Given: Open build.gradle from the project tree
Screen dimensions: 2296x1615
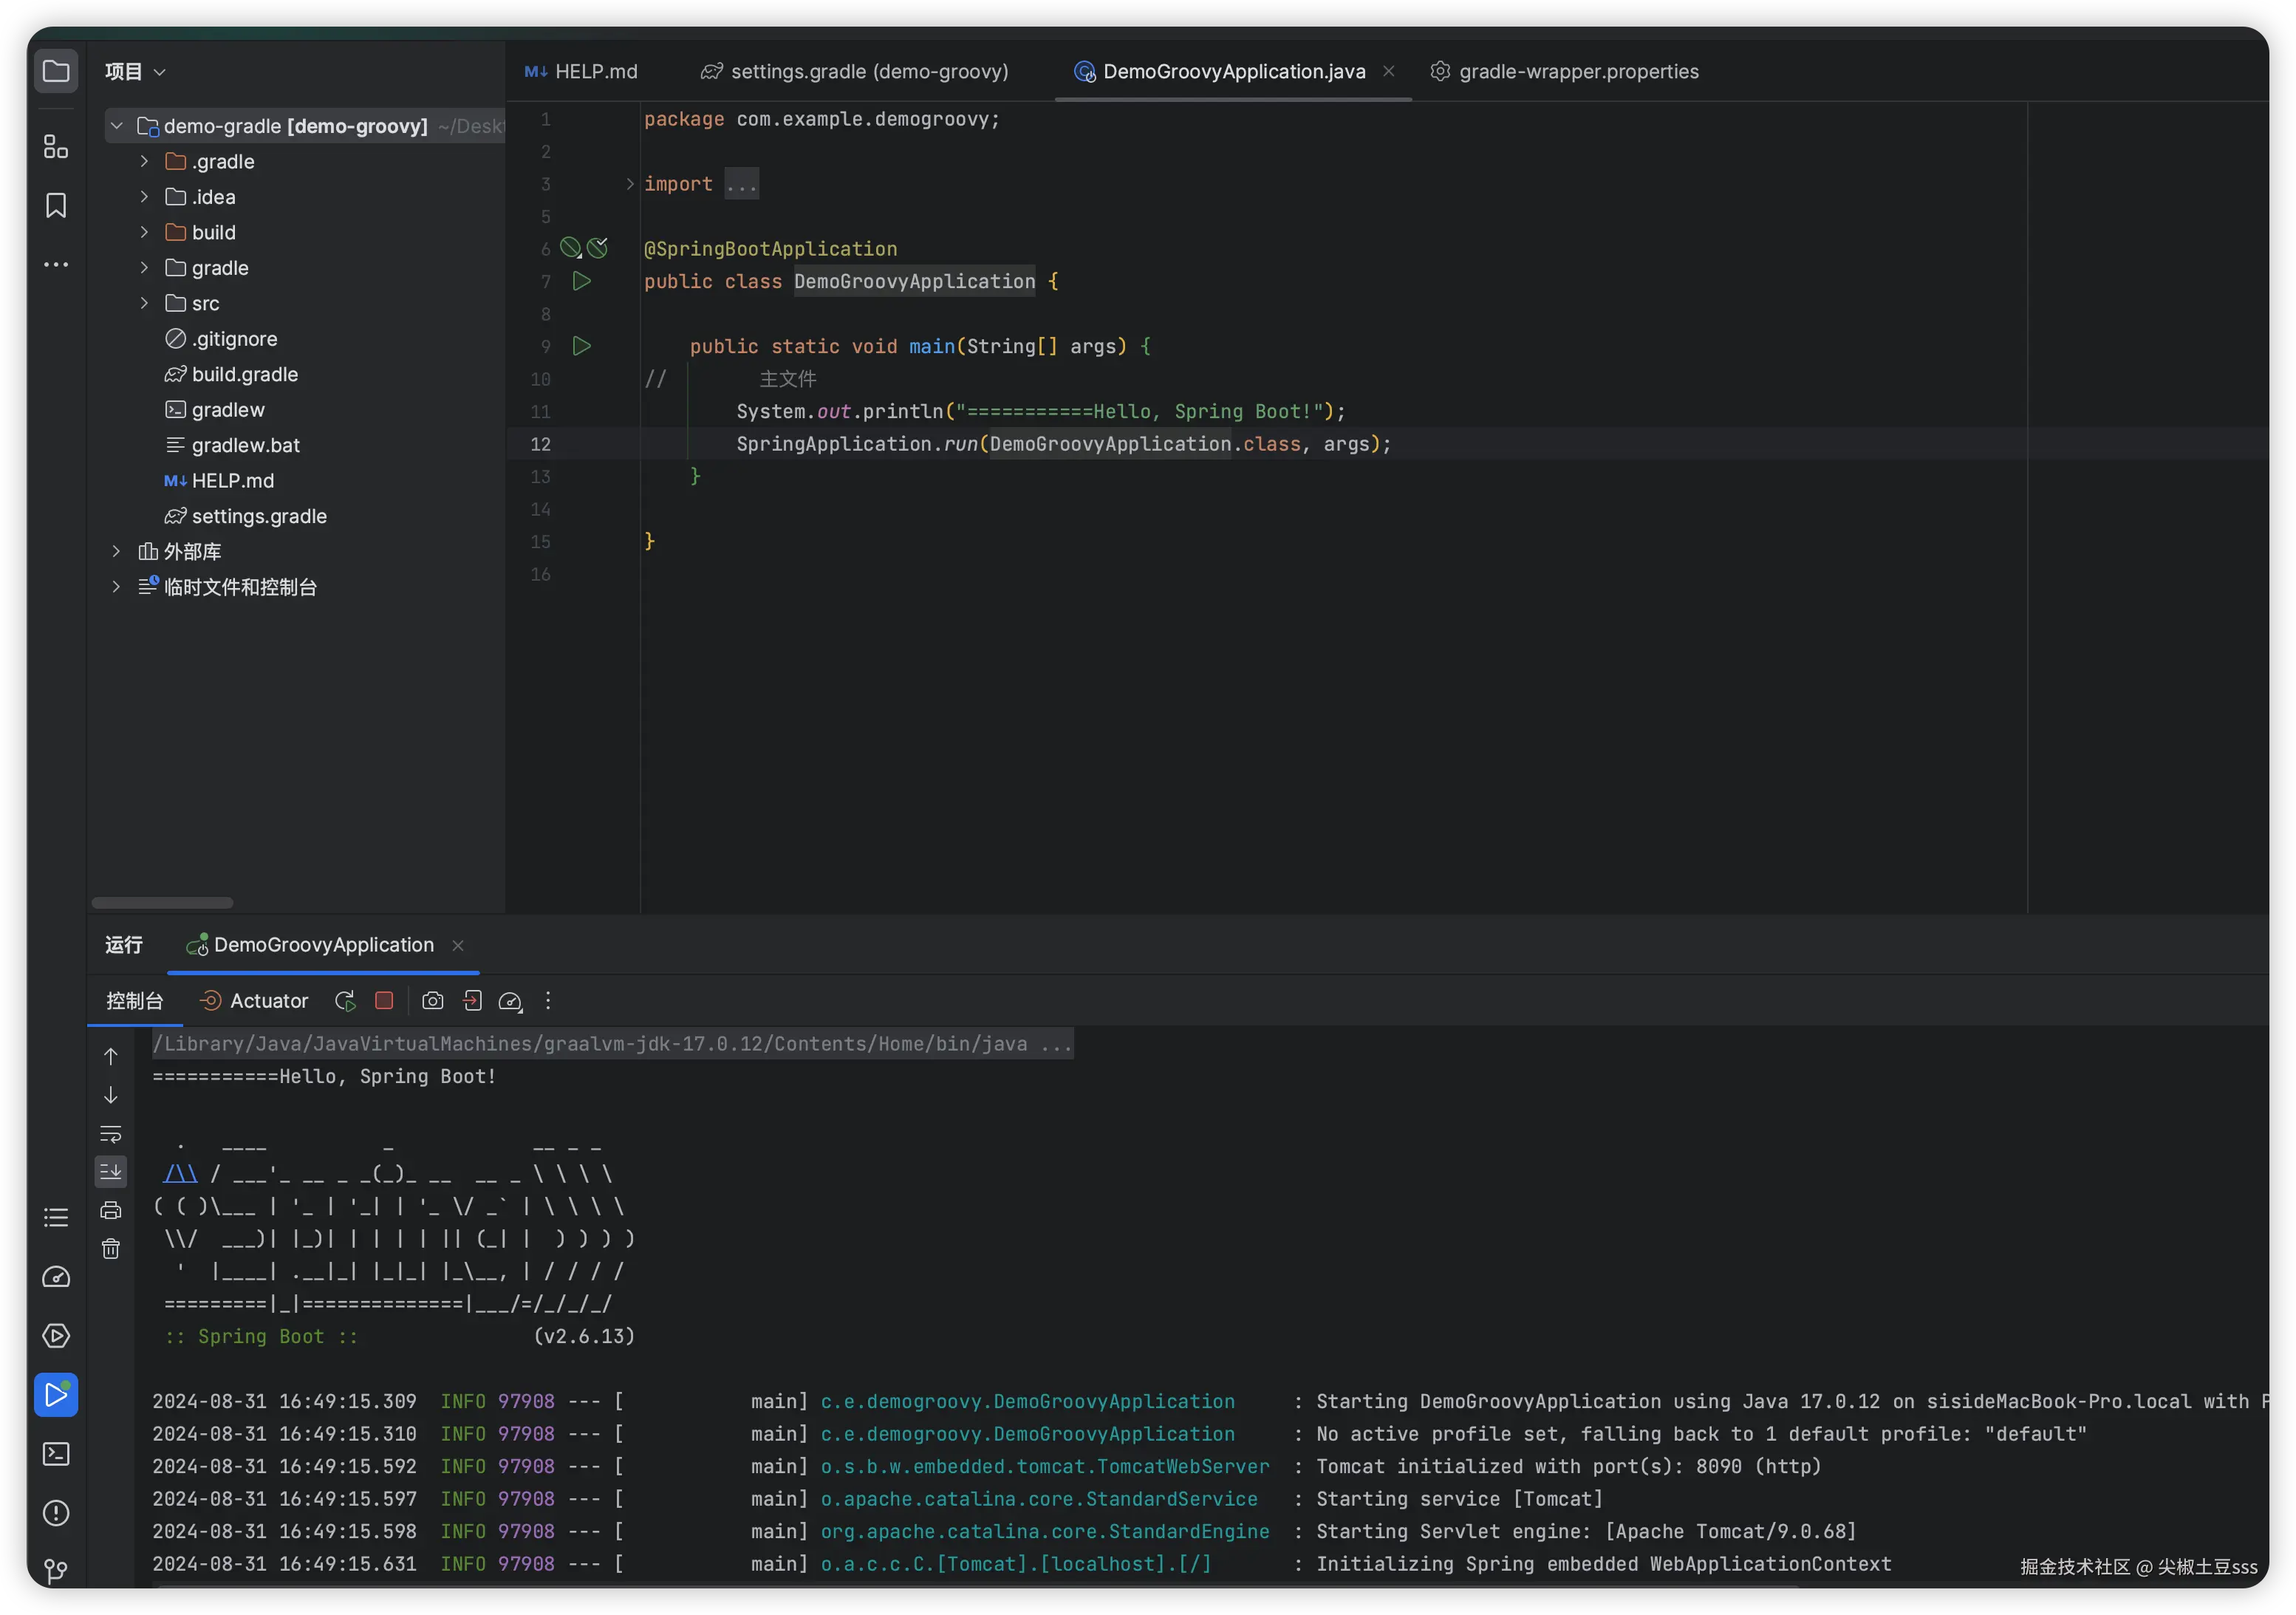Looking at the screenshot, I should coord(244,374).
